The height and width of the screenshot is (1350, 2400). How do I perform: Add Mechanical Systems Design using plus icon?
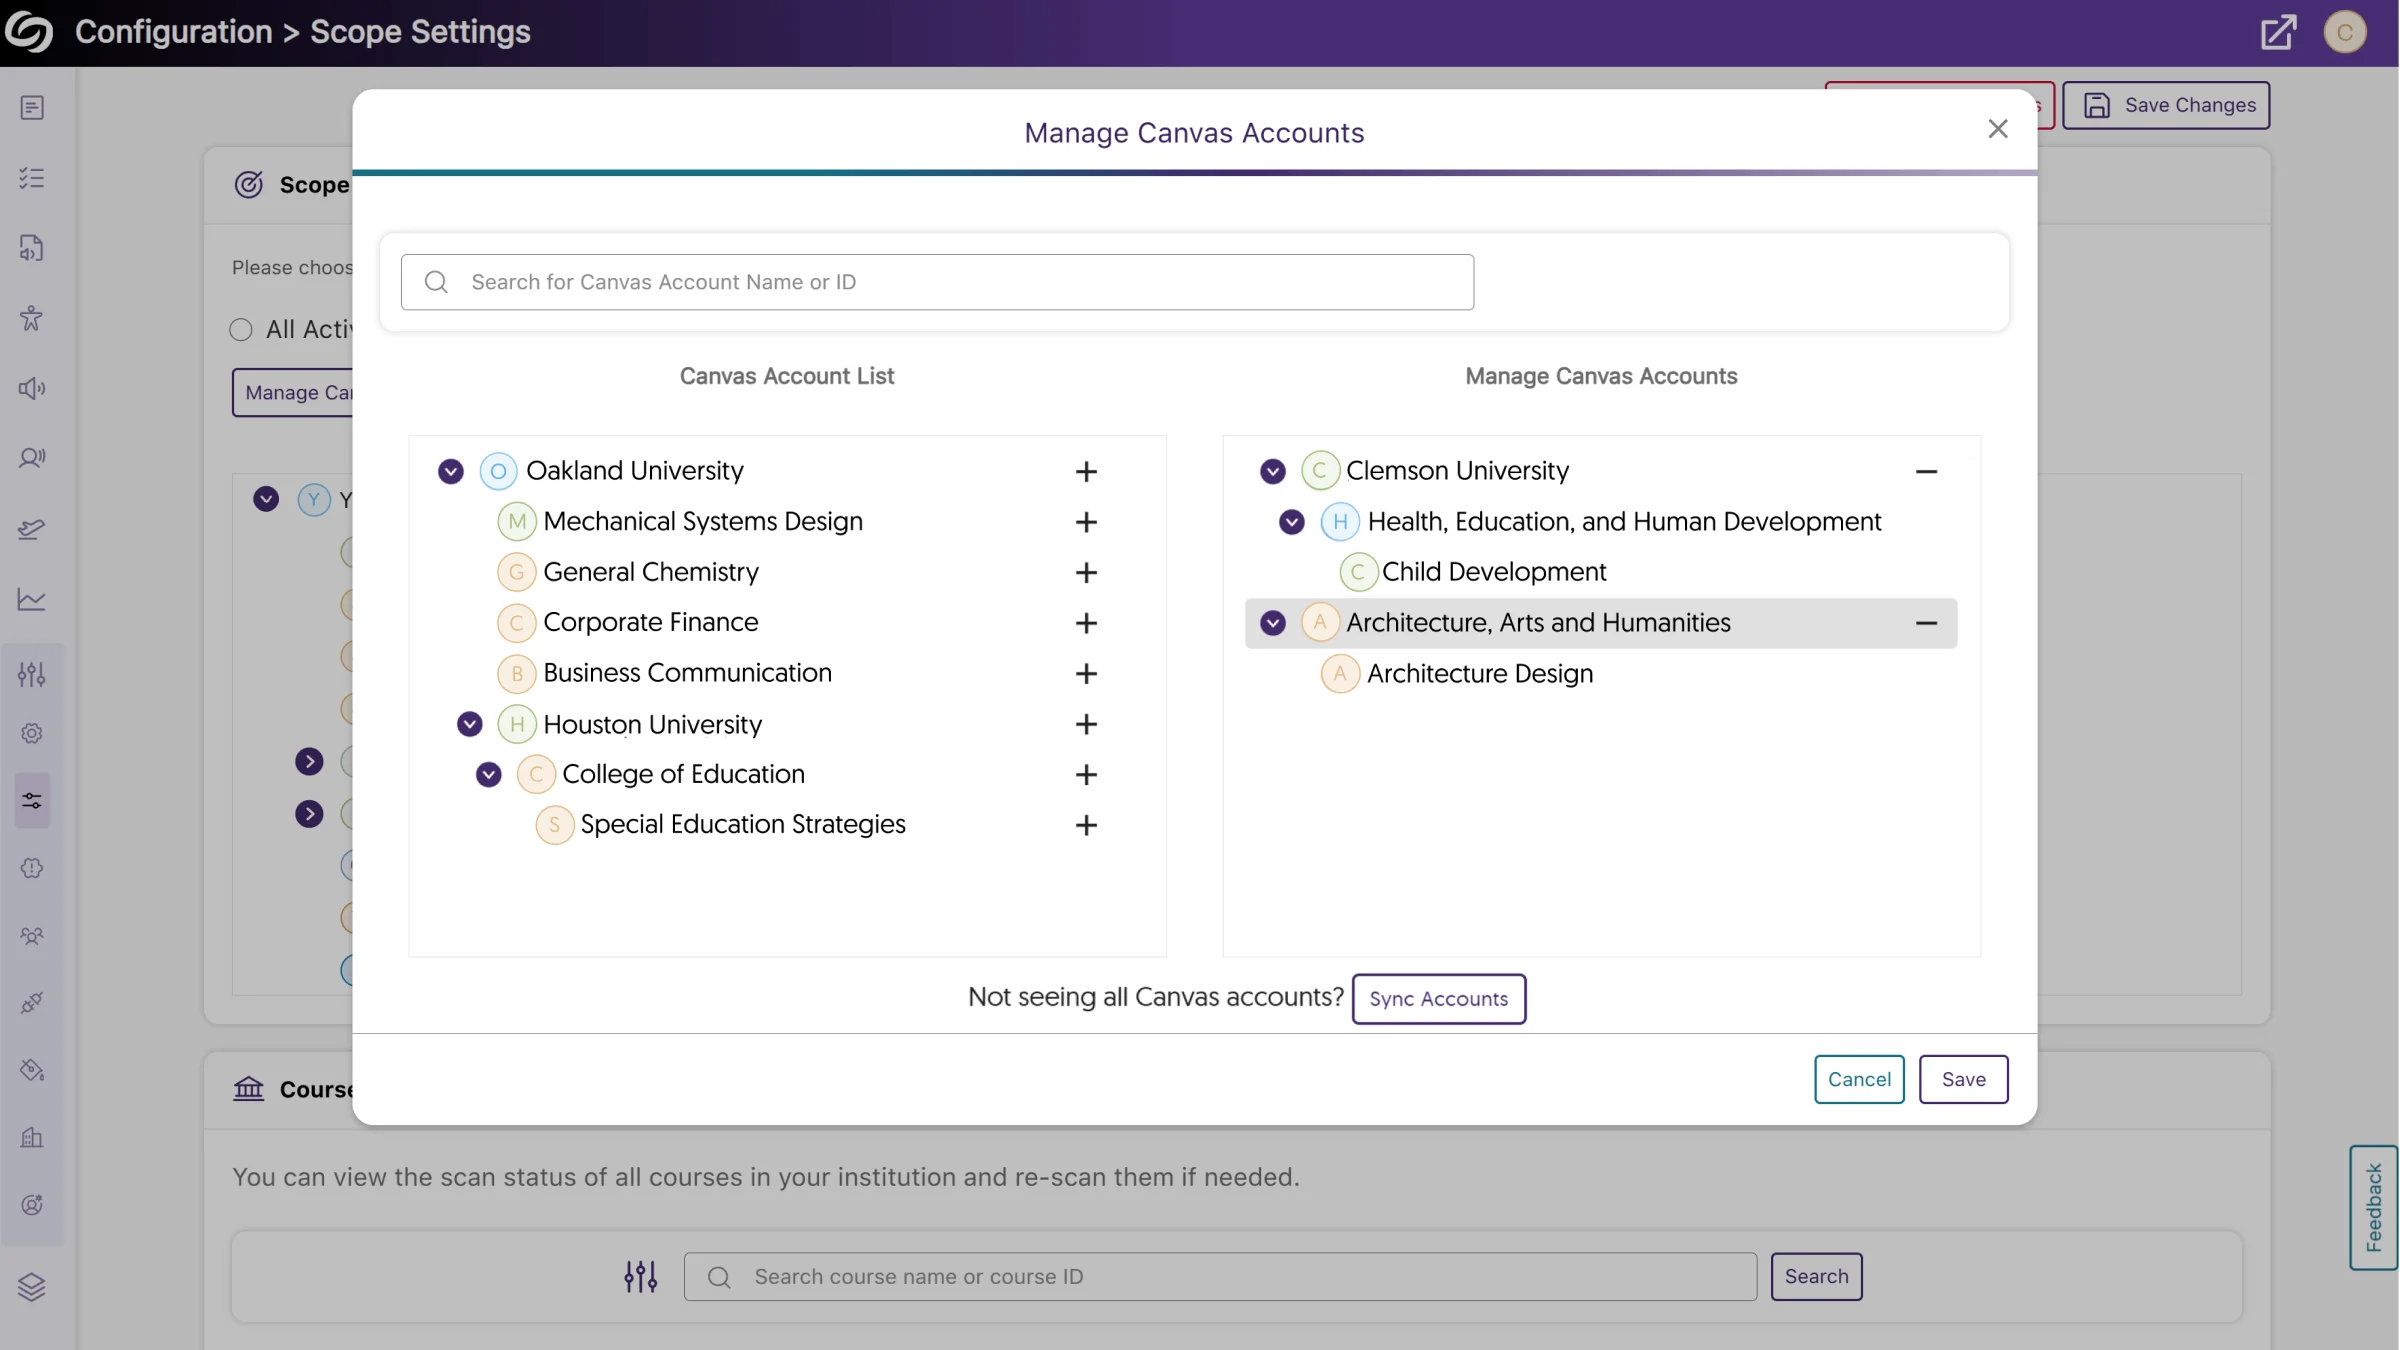pos(1086,522)
